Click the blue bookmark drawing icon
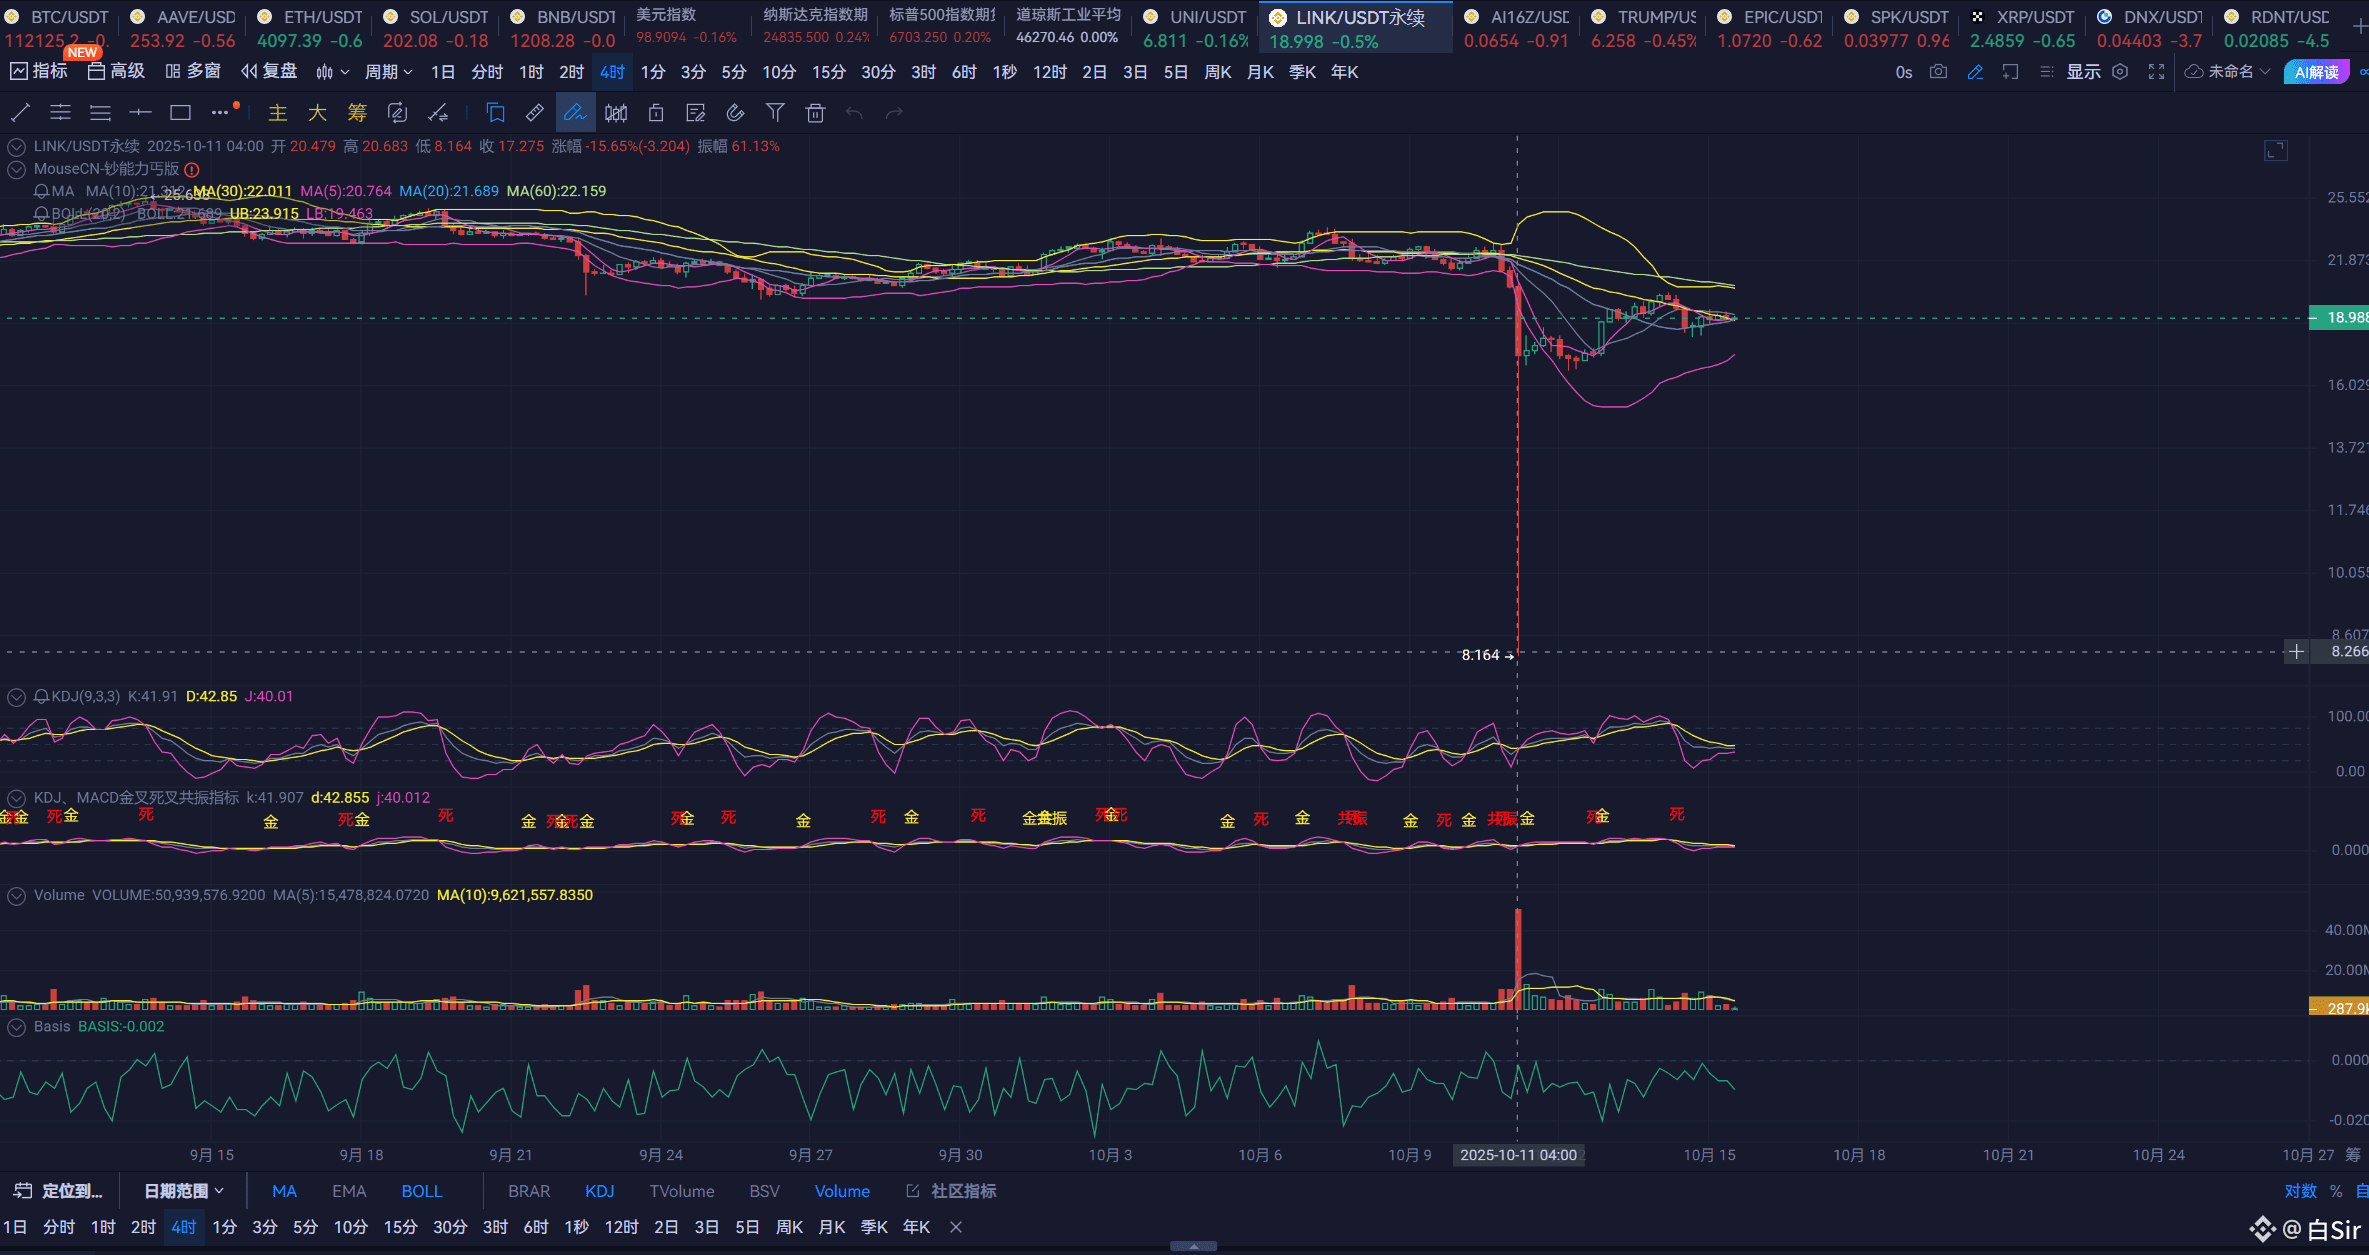Screen dimensions: 2369x1255 495,113
